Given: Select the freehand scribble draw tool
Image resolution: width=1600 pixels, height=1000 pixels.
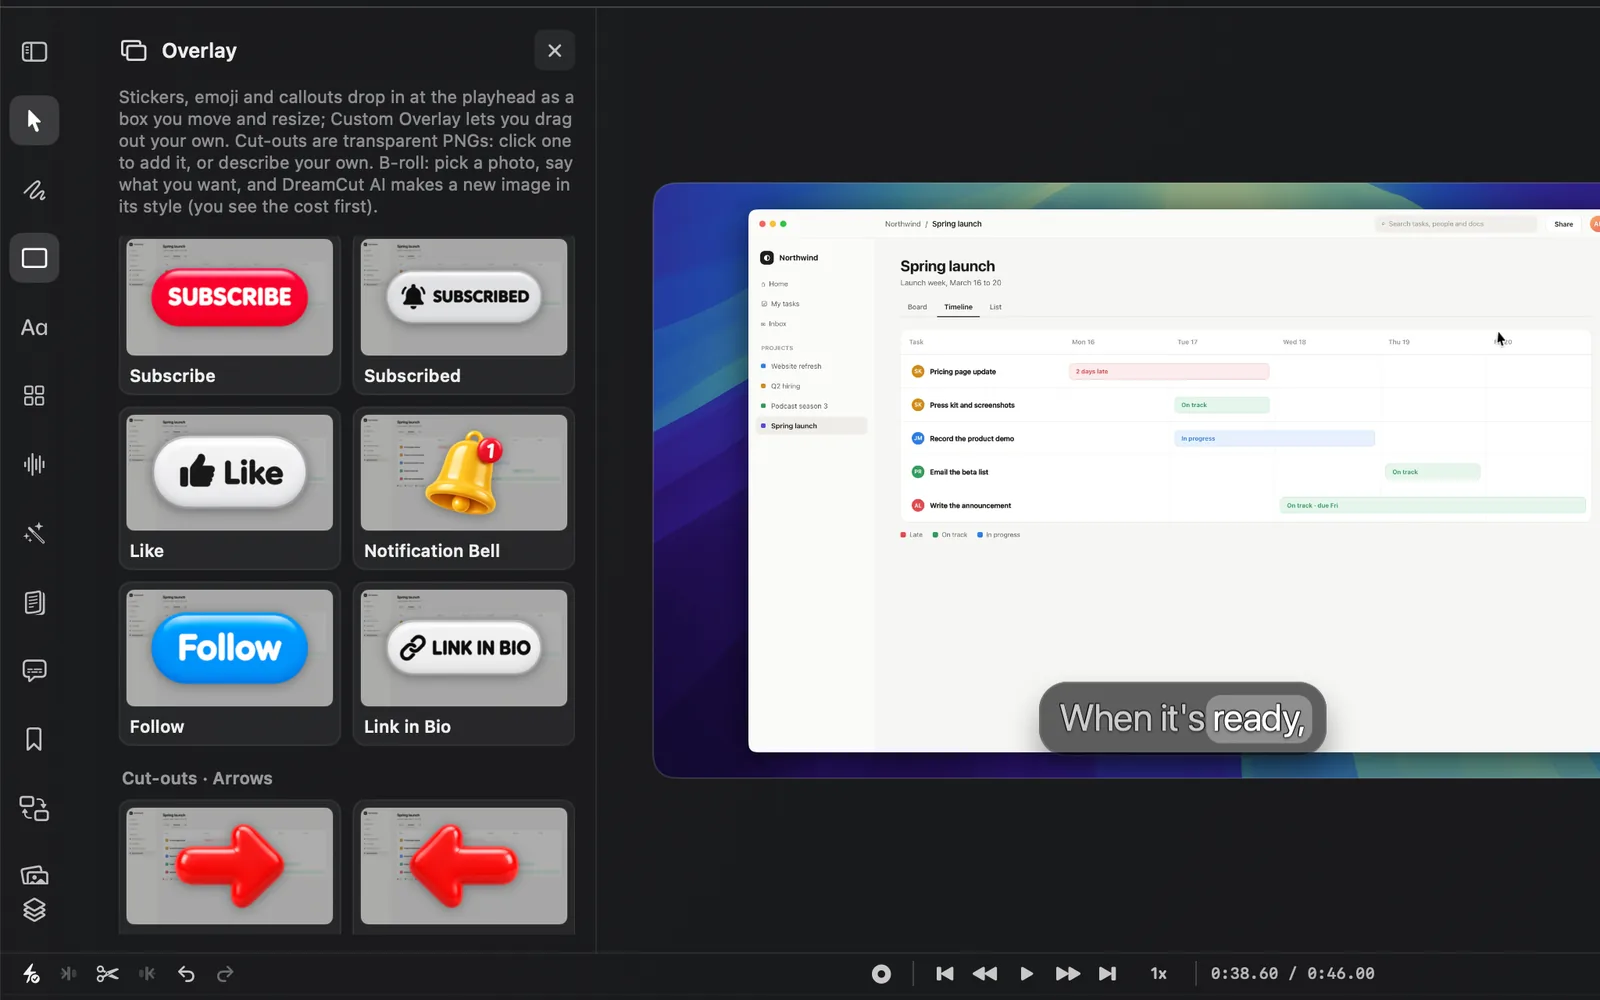Looking at the screenshot, I should click(x=34, y=190).
